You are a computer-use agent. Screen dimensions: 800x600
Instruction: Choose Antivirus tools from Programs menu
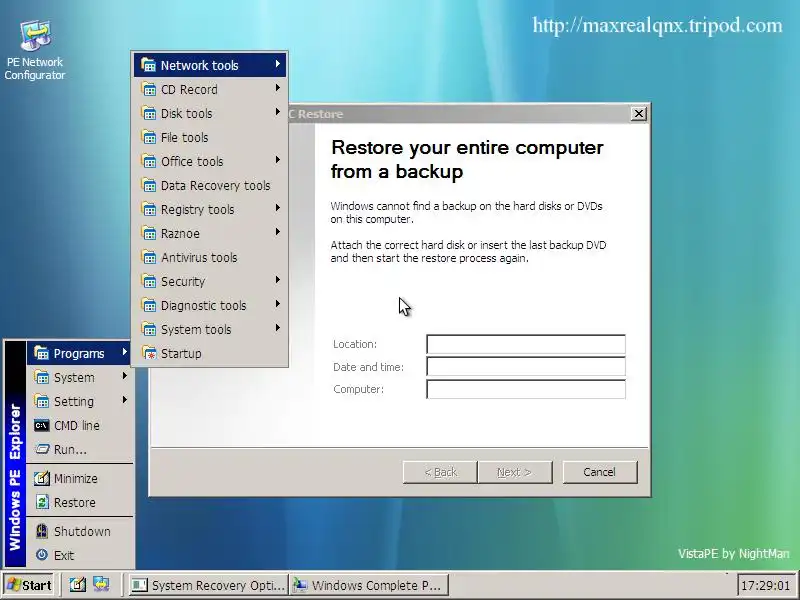(x=210, y=257)
